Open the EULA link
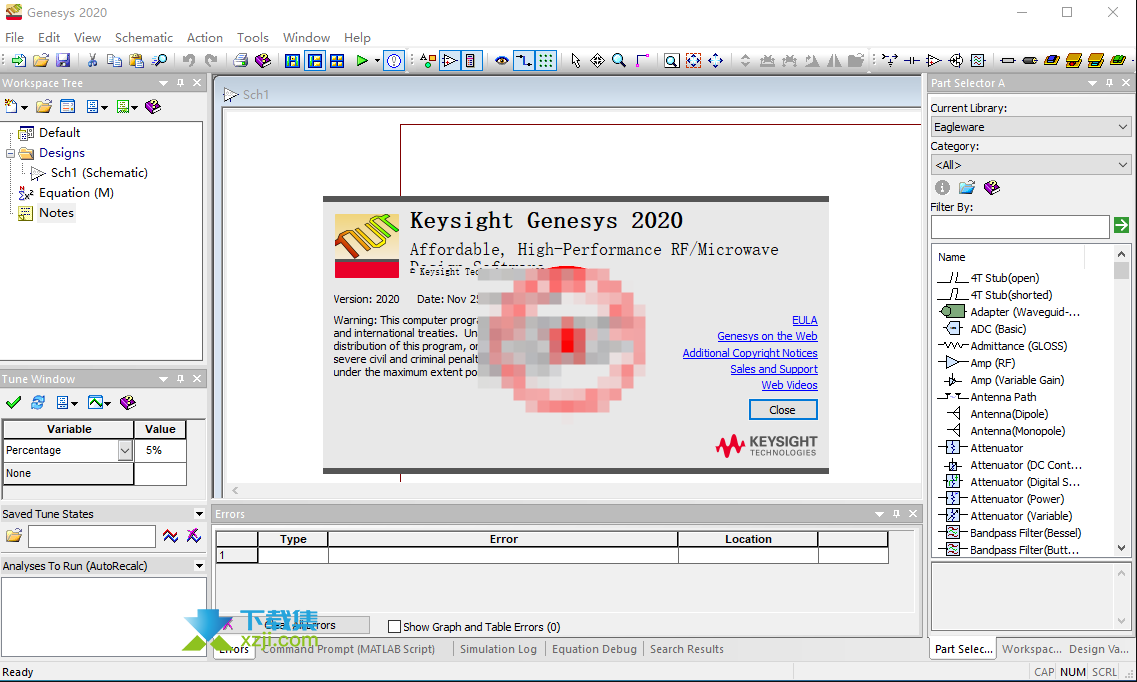 pyautogui.click(x=804, y=320)
